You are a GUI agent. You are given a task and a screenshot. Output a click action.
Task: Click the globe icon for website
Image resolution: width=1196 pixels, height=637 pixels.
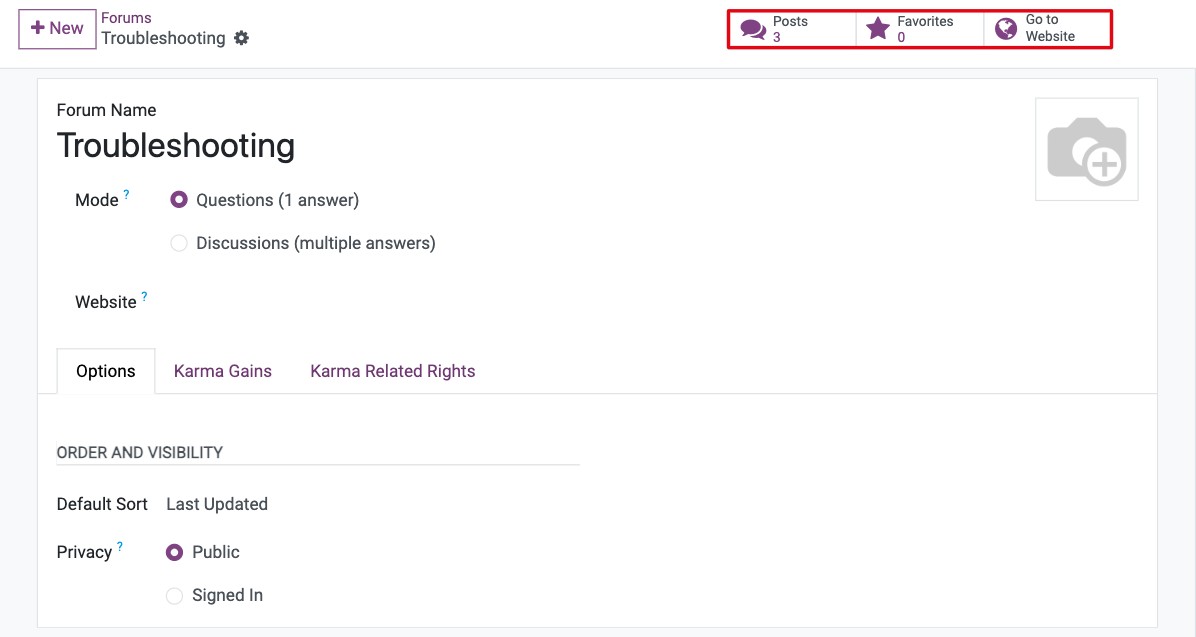point(1006,29)
